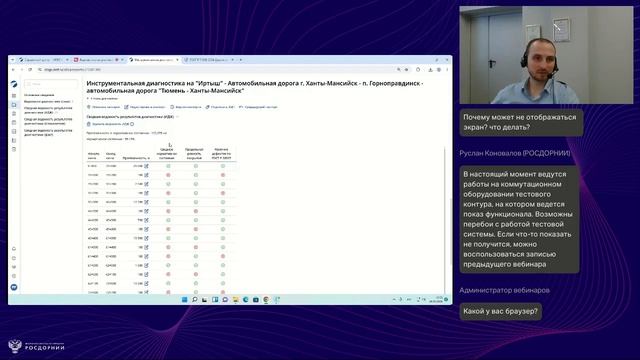
Task: Click the 'Протяженность, м' column header
Action: click(x=136, y=158)
